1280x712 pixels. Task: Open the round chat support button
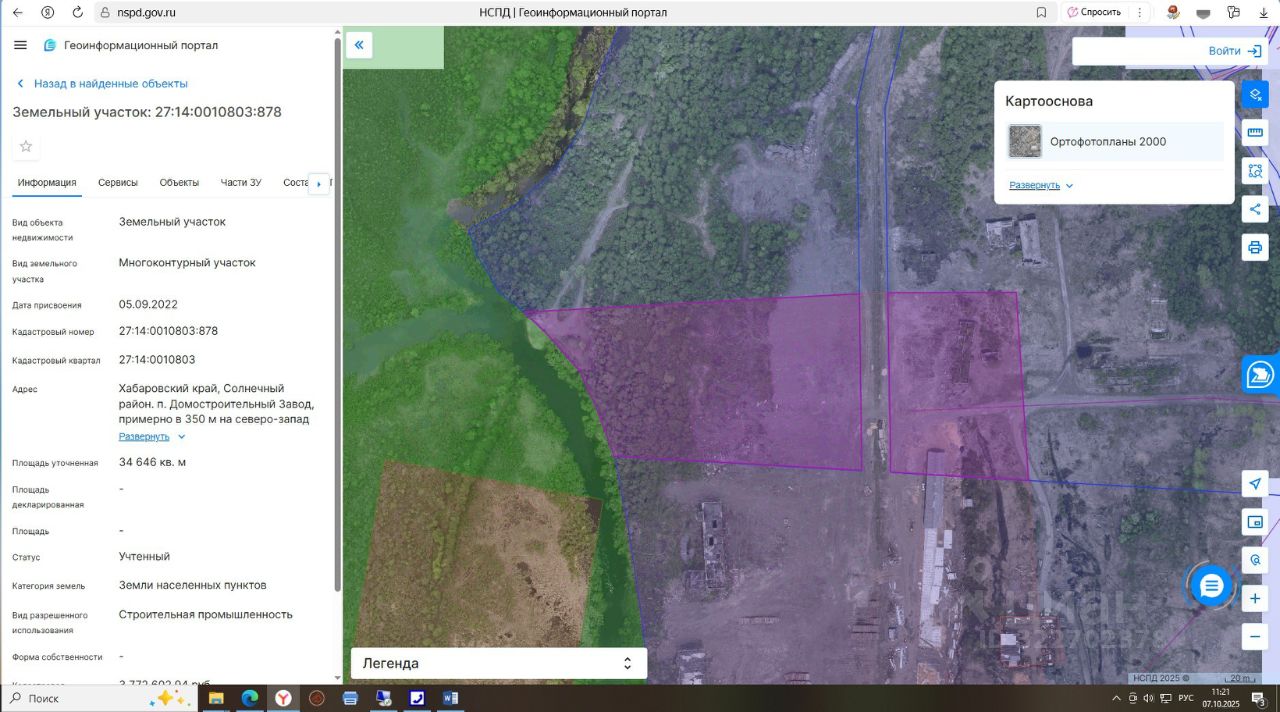[1212, 586]
